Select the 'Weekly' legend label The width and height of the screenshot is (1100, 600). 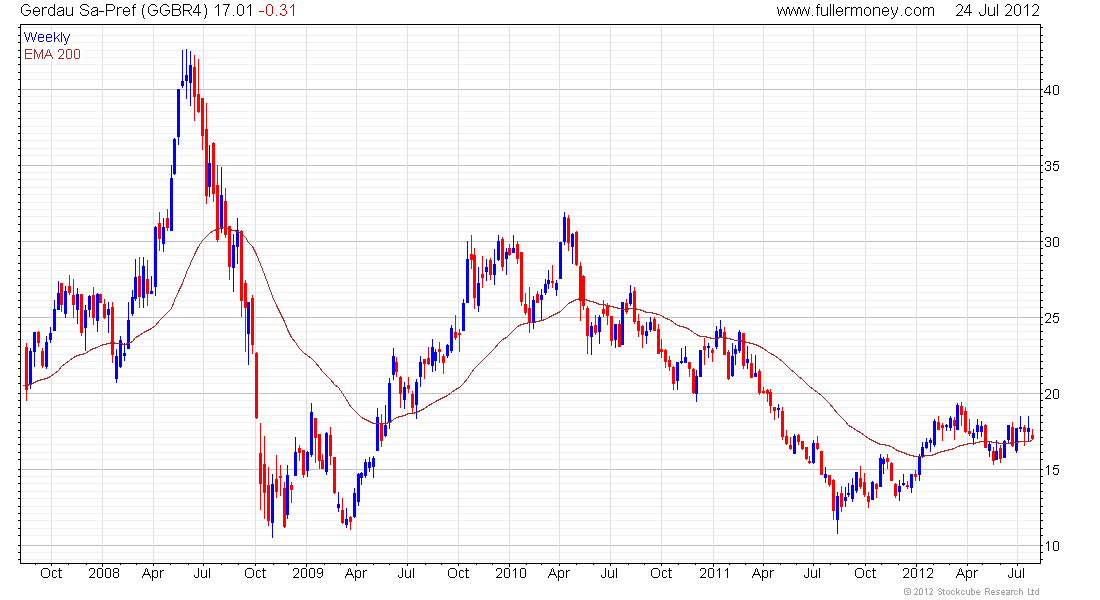point(47,37)
